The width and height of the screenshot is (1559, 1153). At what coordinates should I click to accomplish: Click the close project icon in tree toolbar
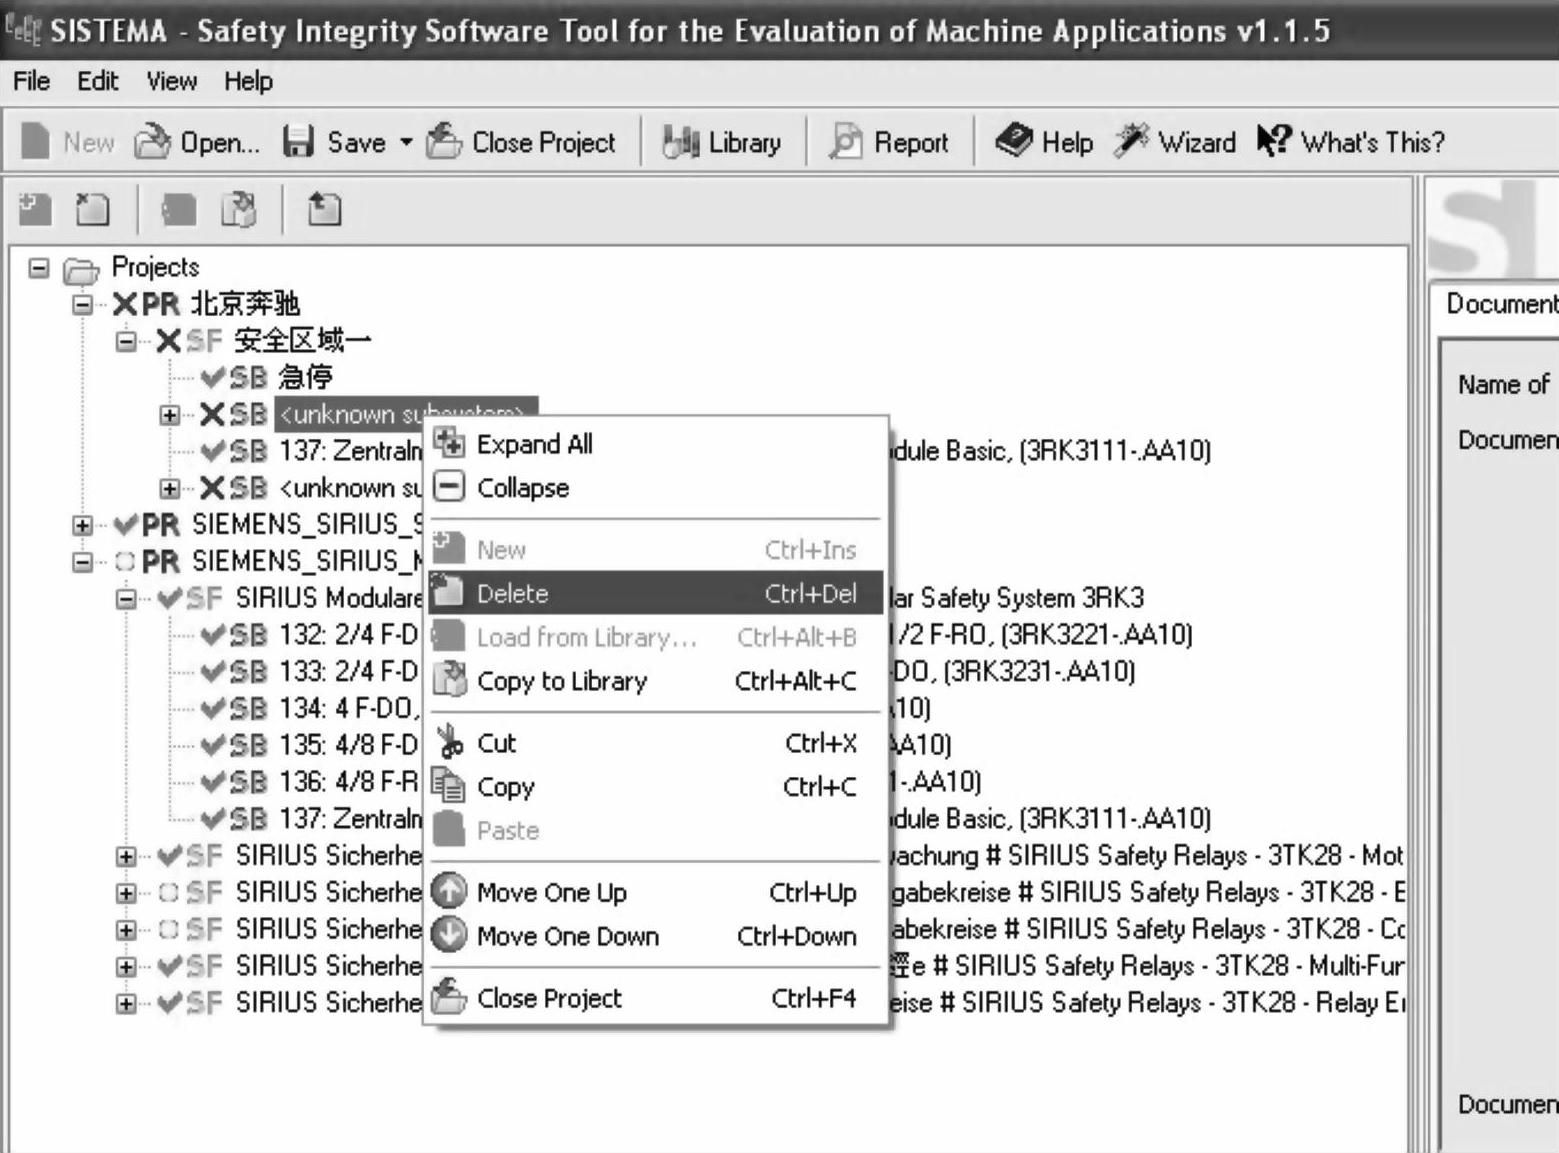tap(324, 209)
